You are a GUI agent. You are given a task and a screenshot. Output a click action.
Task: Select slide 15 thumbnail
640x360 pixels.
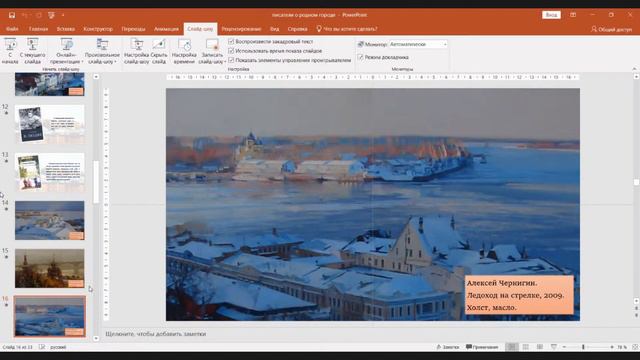[50, 268]
